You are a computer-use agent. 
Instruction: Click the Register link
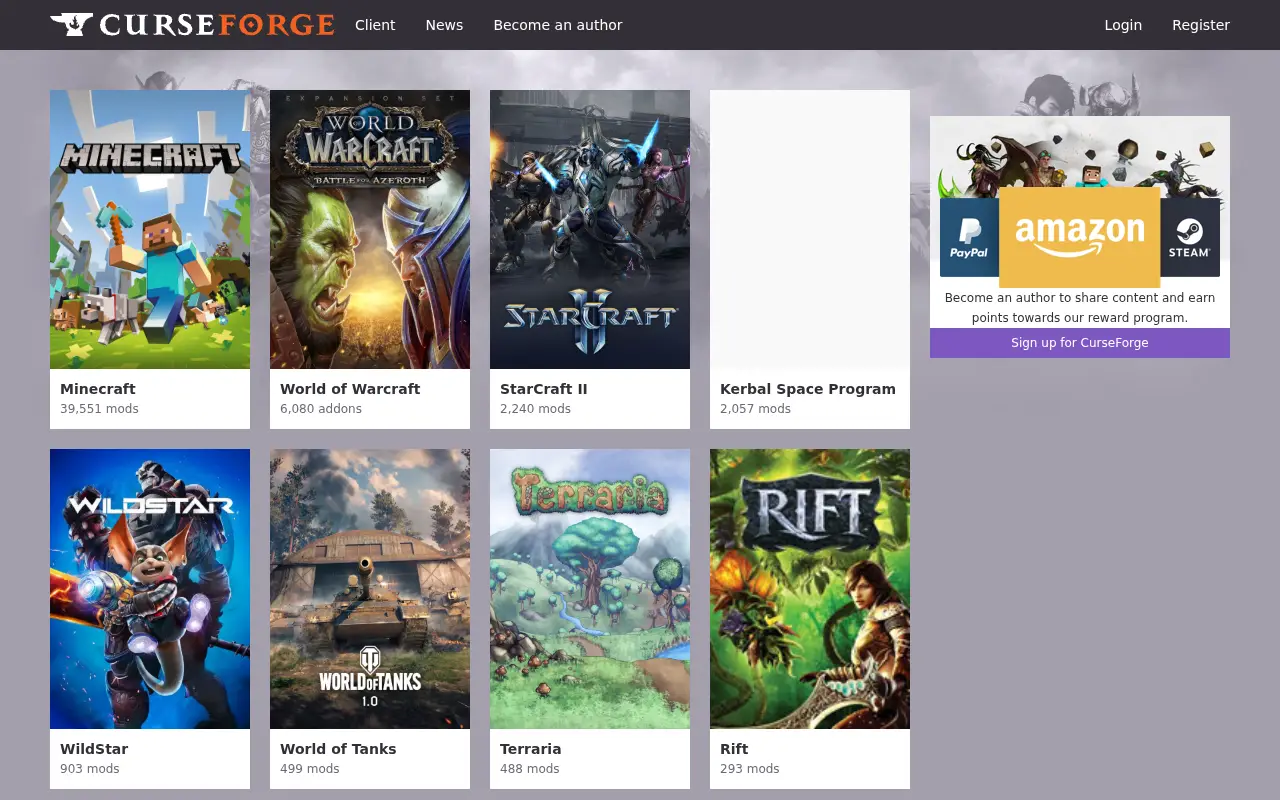(x=1201, y=25)
